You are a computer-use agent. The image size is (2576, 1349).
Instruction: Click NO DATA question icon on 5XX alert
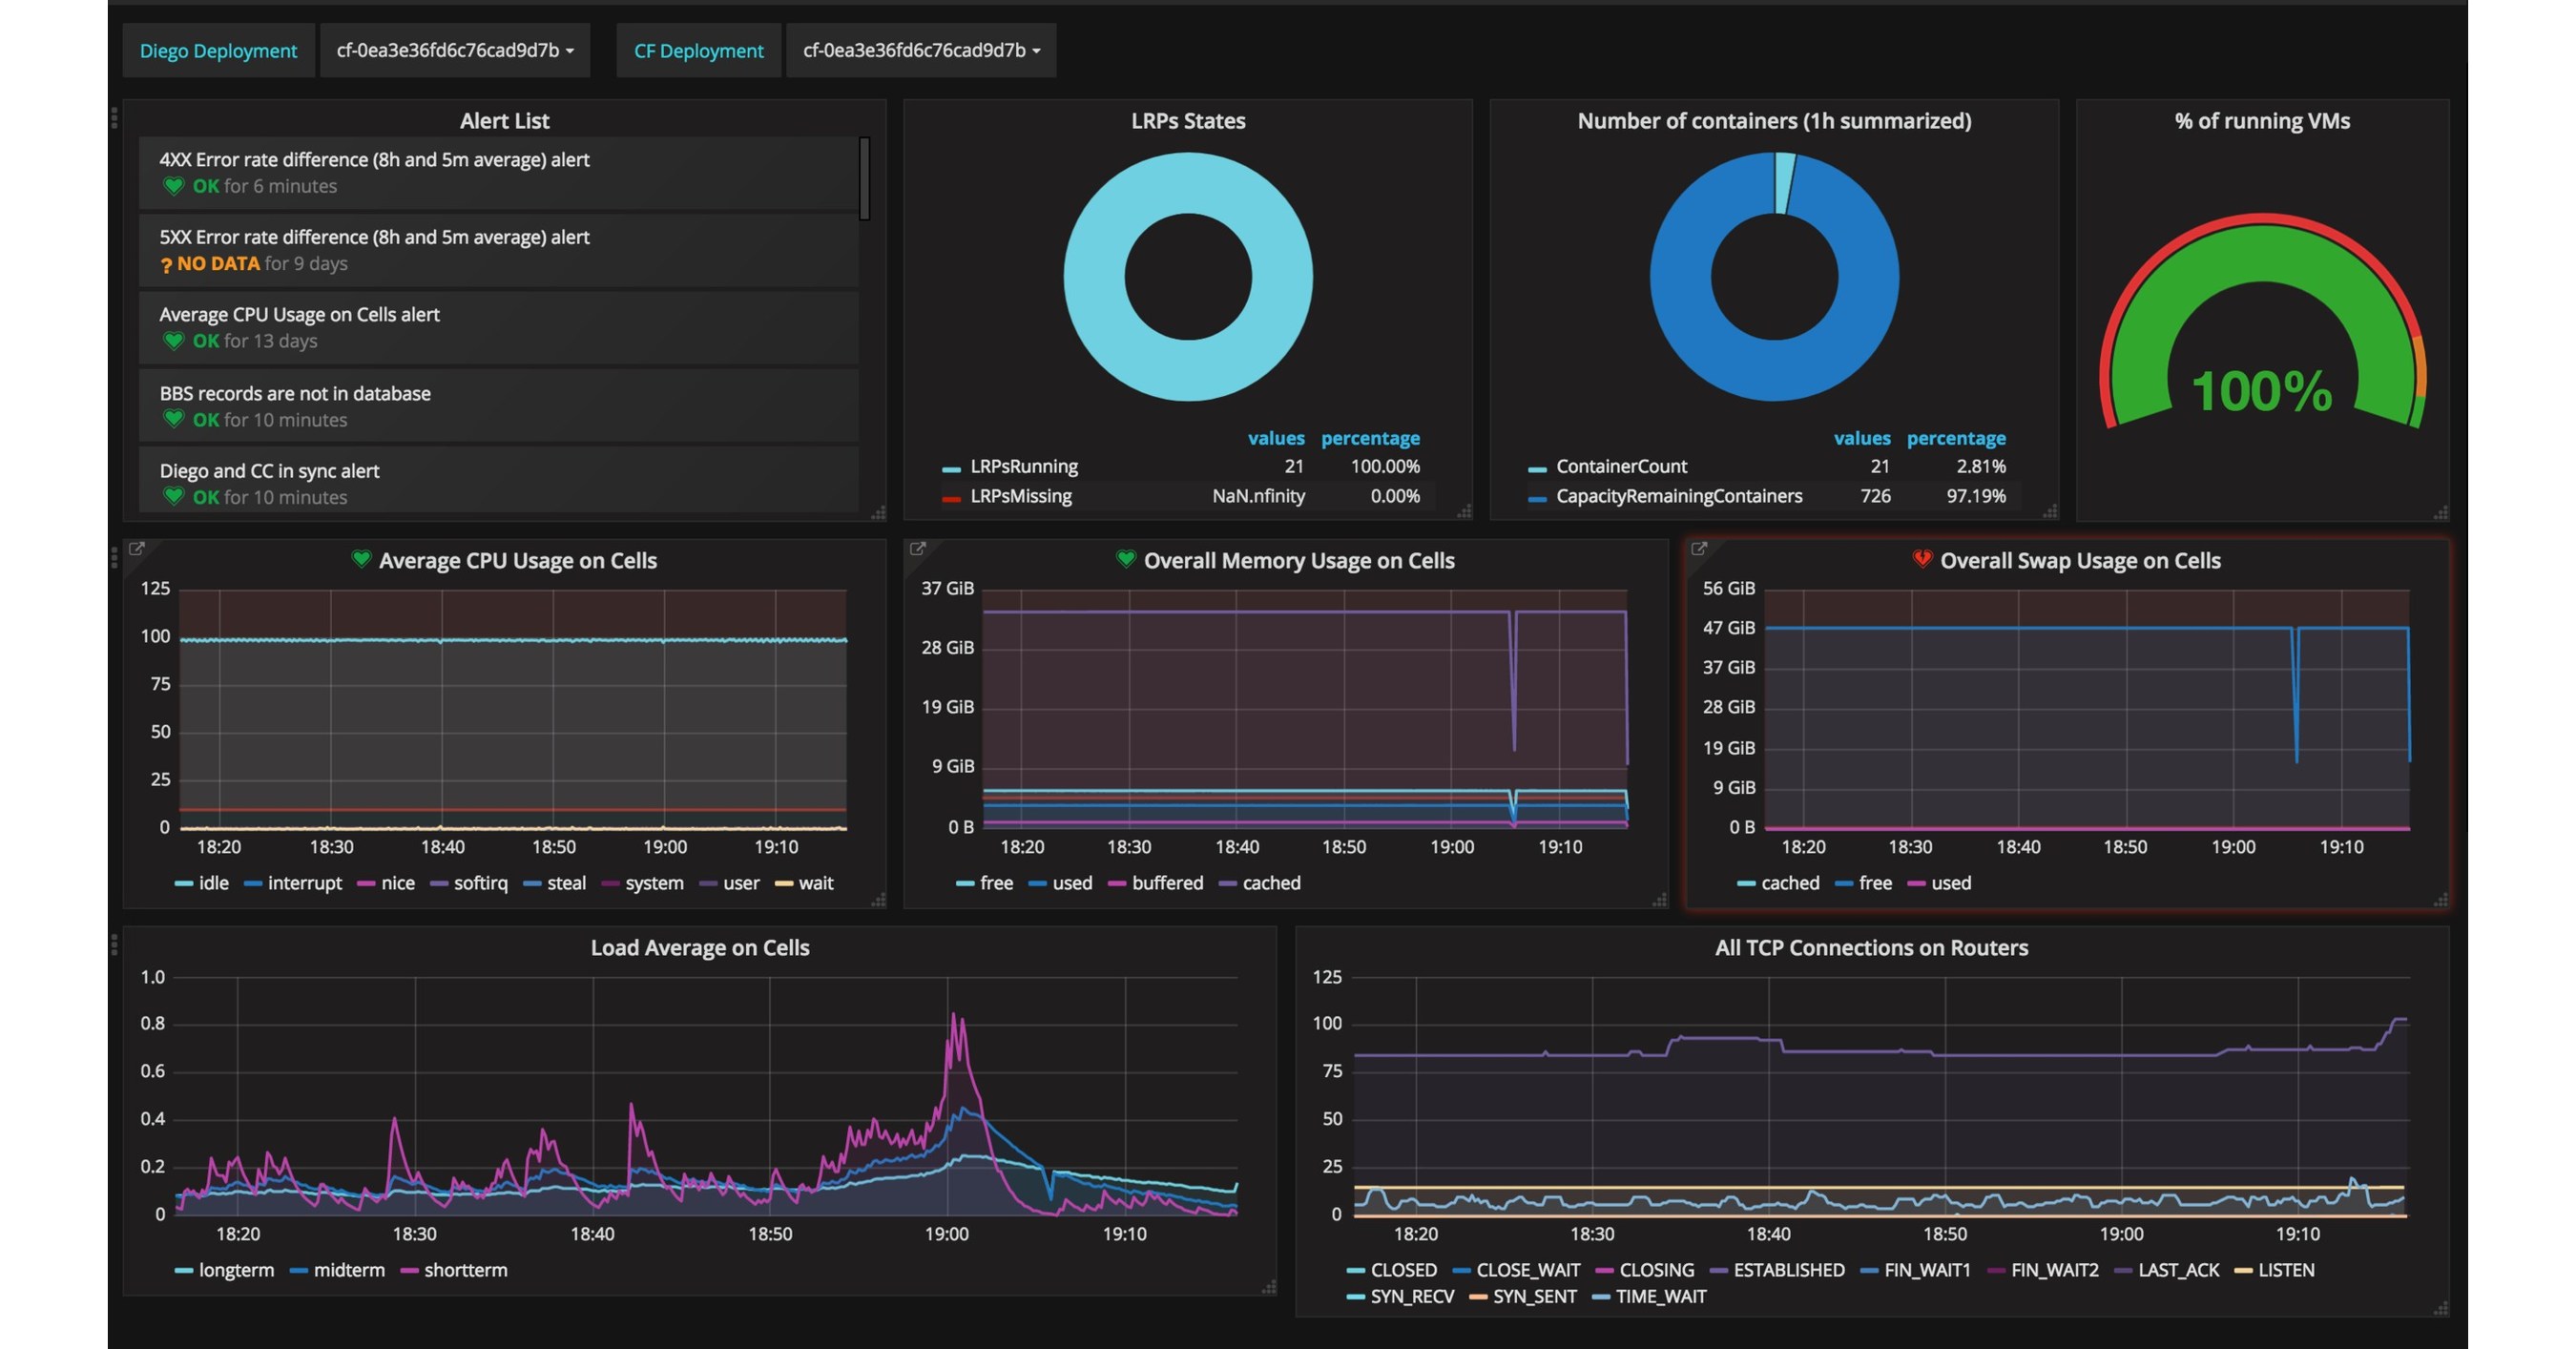pyautogui.click(x=166, y=265)
